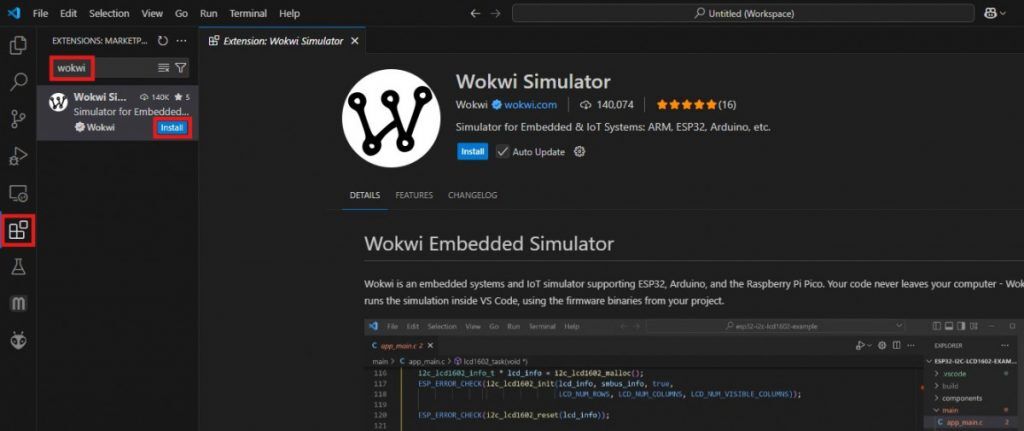Install Wokwi Simulator from details page
1024x431 pixels.
(472, 152)
